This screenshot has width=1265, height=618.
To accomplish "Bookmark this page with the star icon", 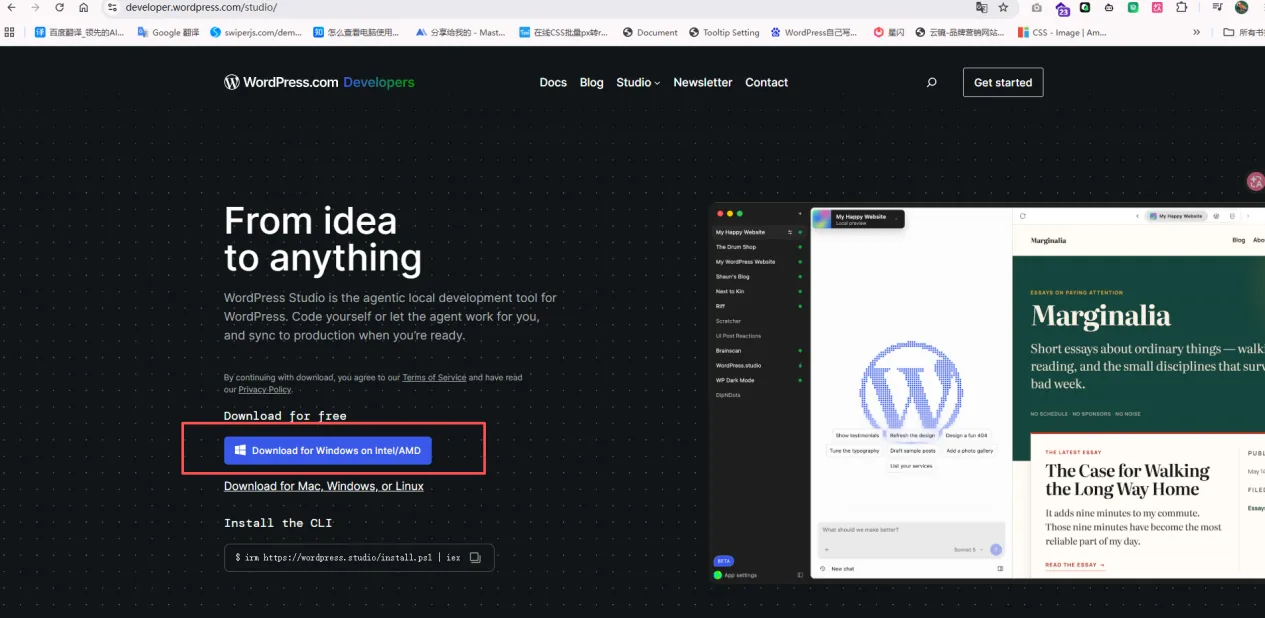I will pos(1003,7).
